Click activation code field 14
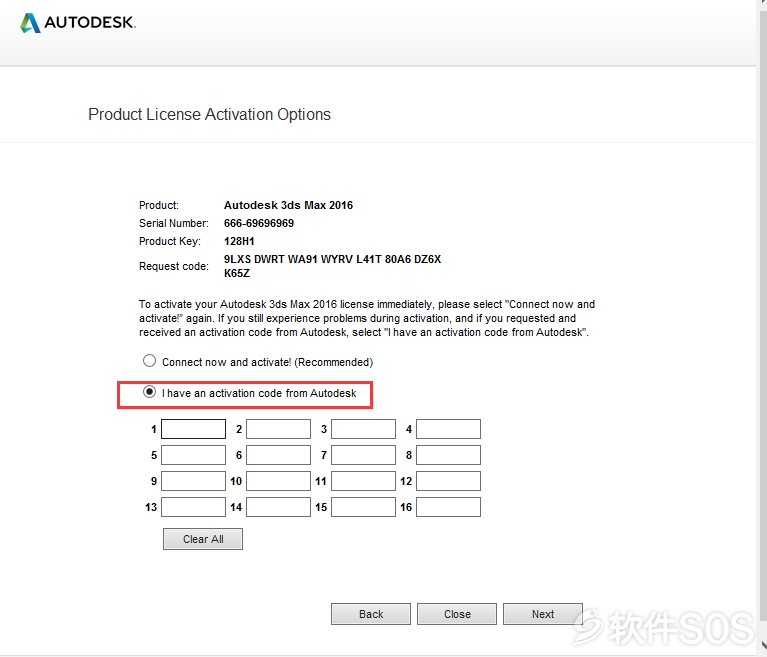The height and width of the screenshot is (657, 767). [x=278, y=507]
